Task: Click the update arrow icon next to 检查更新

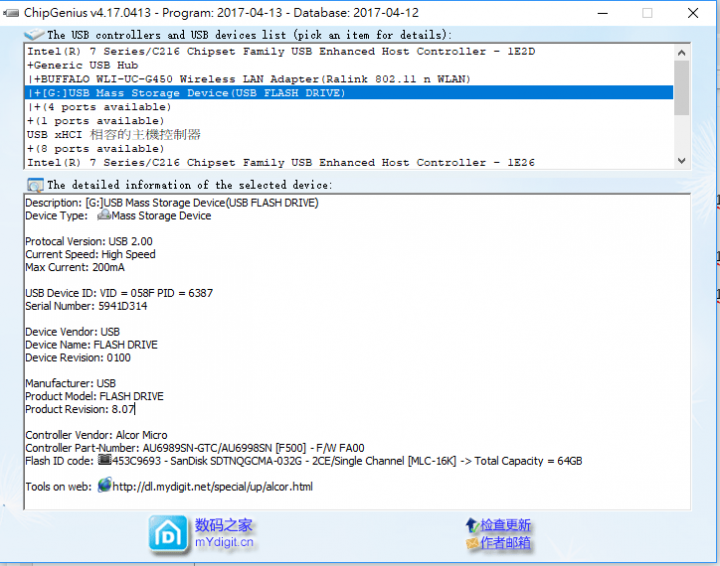Action: pyautogui.click(x=472, y=525)
